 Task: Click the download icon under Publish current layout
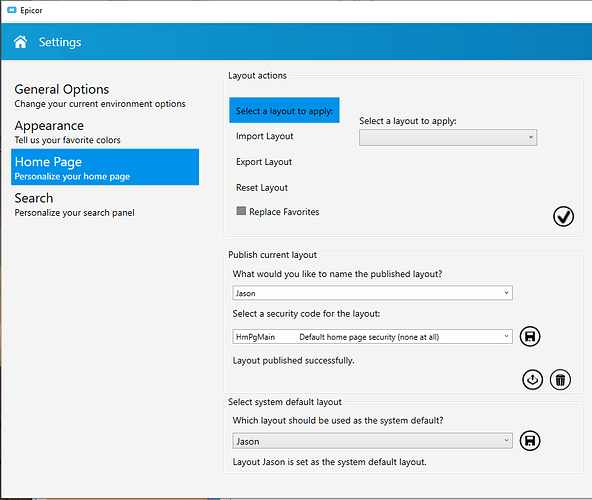pyautogui.click(x=532, y=380)
